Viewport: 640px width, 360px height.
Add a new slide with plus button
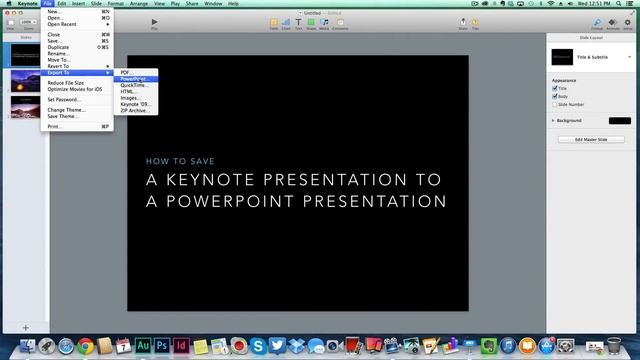point(25,327)
